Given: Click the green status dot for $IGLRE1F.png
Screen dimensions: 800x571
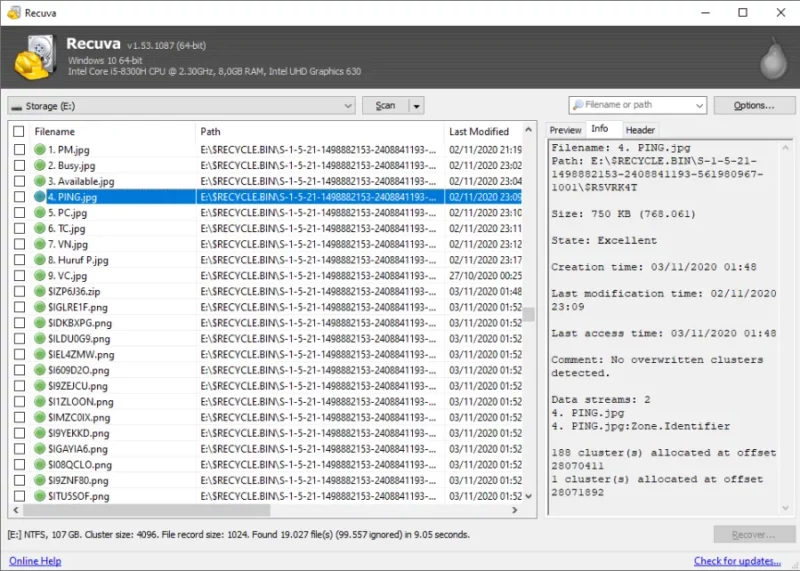Looking at the screenshot, I should (40, 307).
